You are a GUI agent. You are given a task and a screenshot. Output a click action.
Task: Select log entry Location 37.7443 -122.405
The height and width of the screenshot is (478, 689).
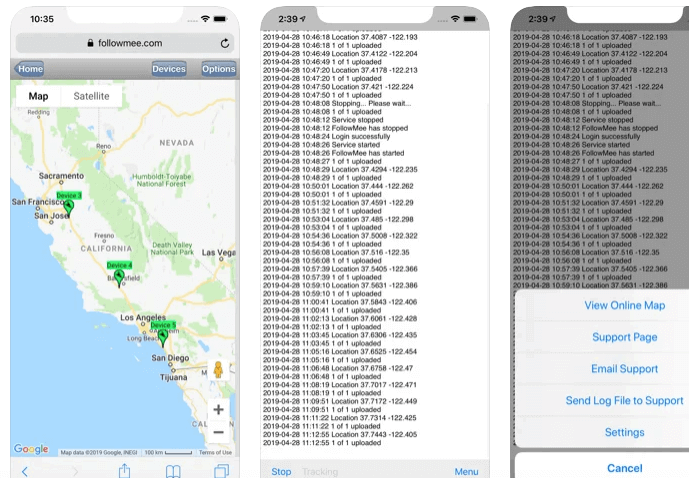[x=340, y=435]
